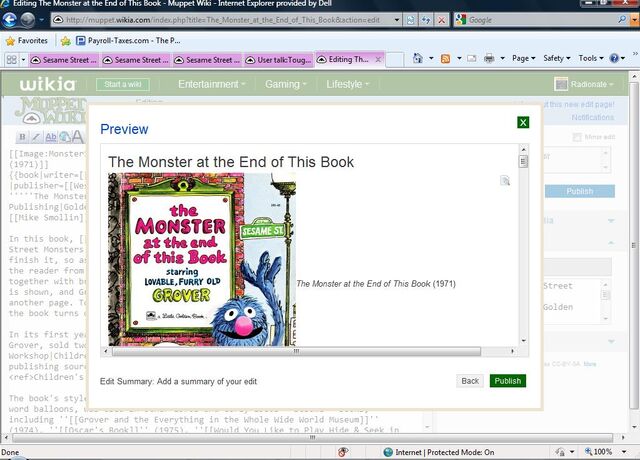Click the magnify icon beside the image

[x=505, y=180]
